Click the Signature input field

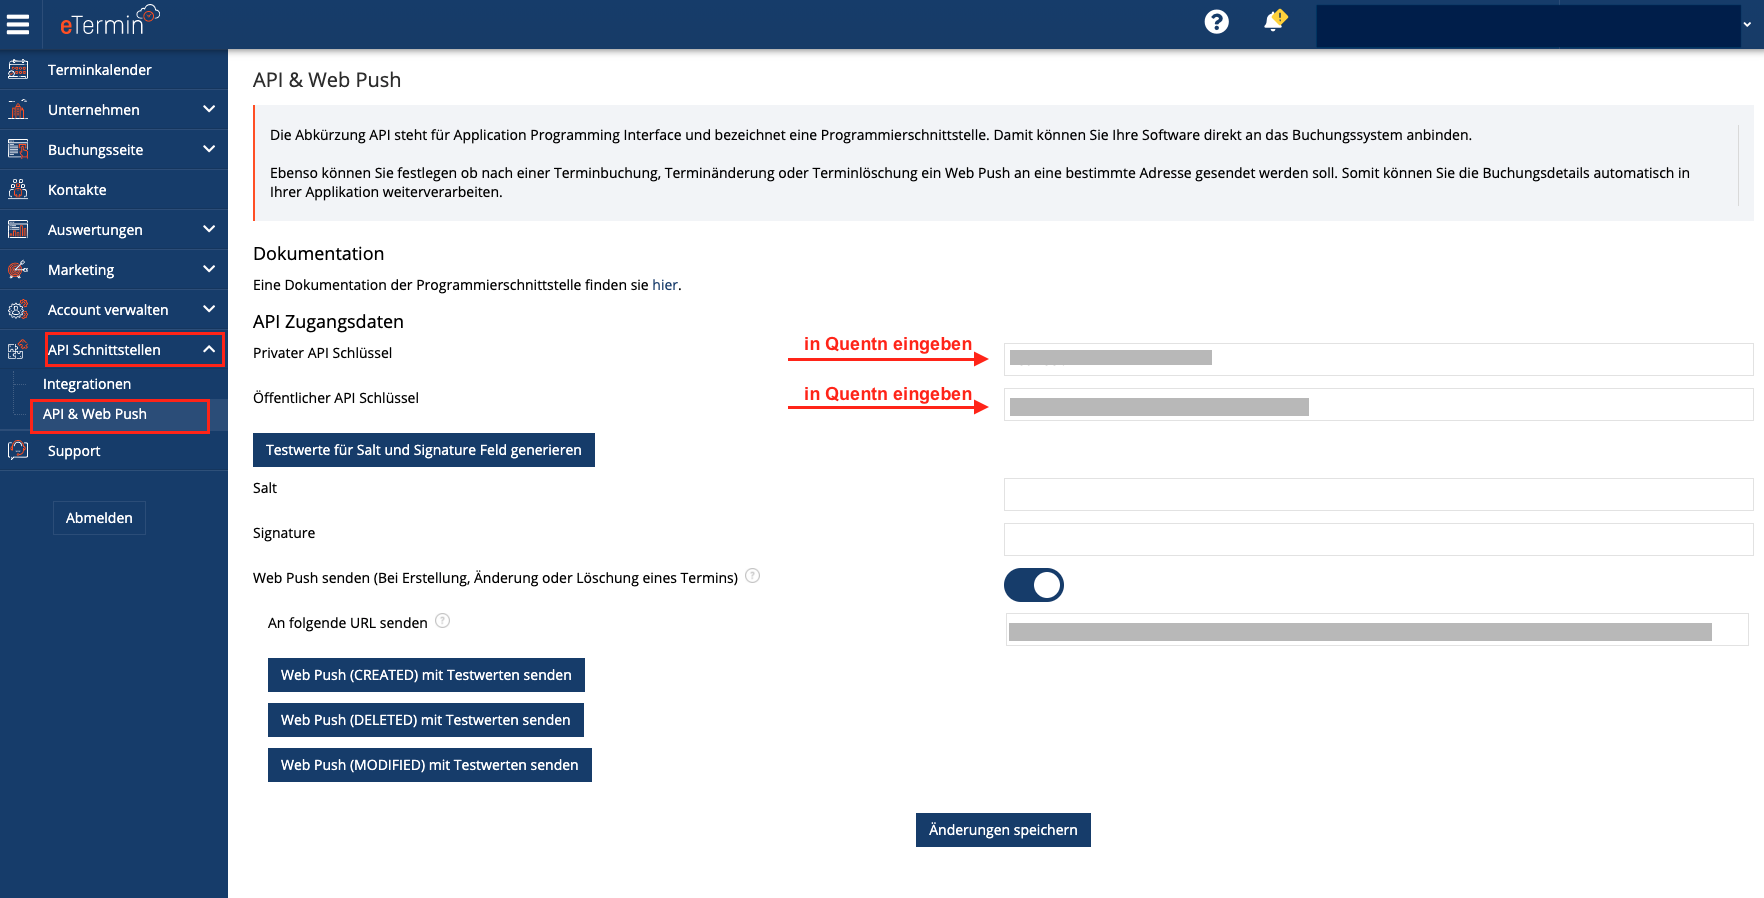pos(1378,539)
